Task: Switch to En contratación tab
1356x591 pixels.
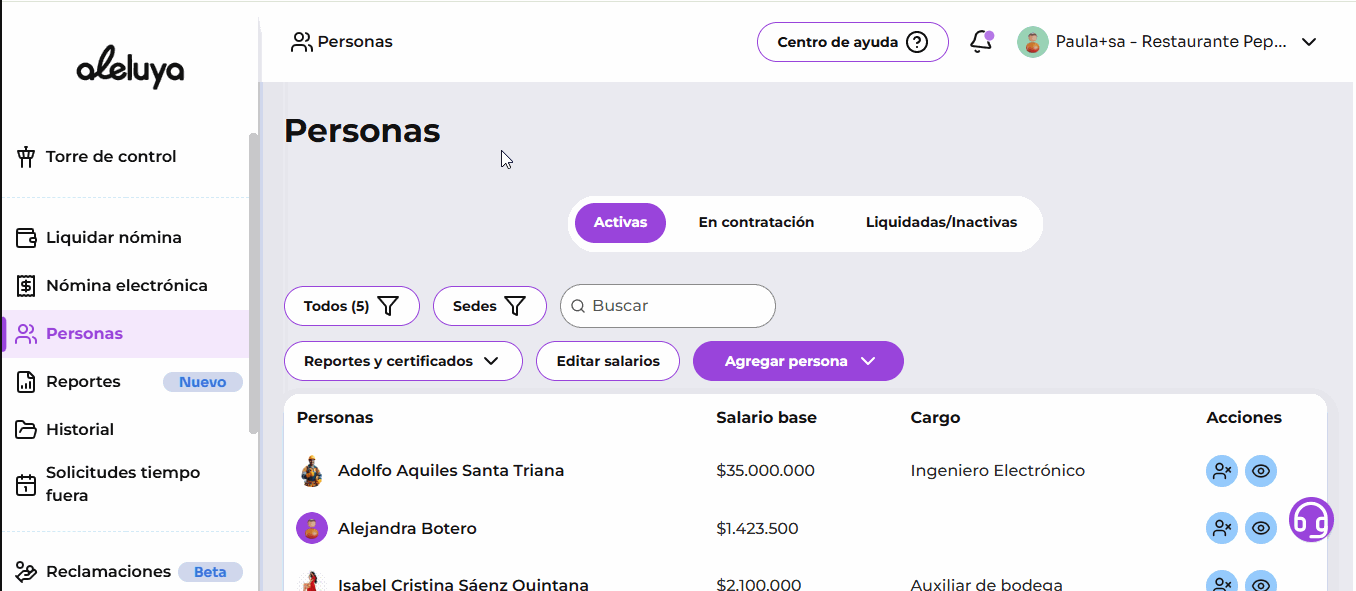Action: point(756,222)
